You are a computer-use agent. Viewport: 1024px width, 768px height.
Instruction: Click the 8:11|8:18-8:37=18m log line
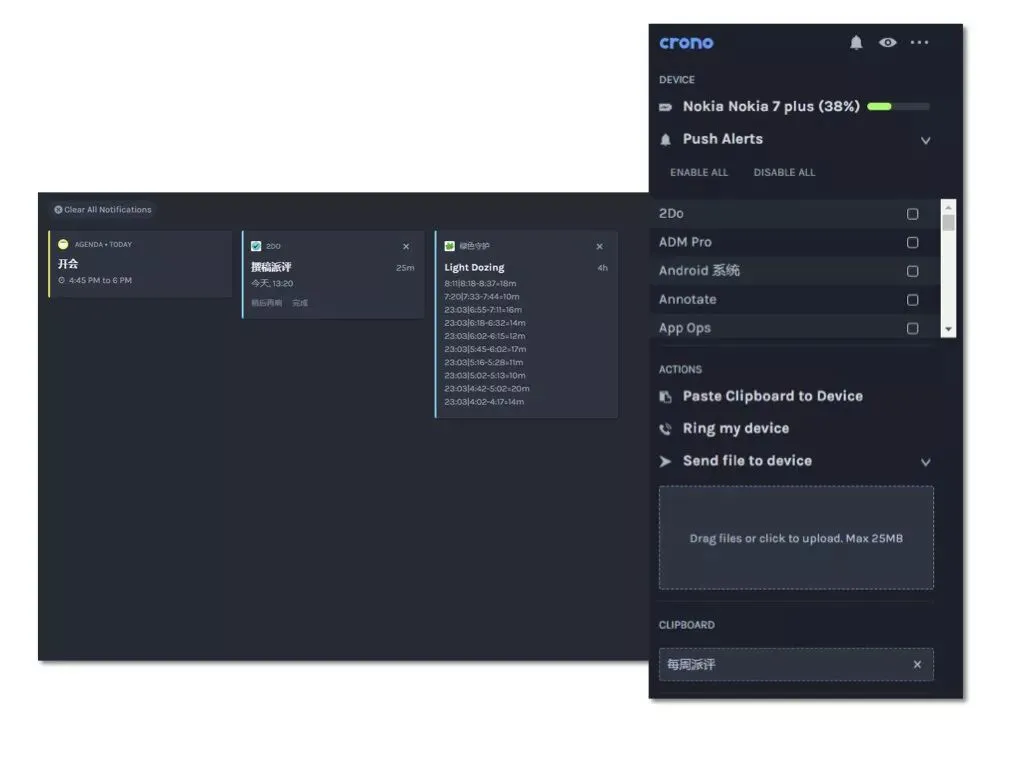[480, 283]
